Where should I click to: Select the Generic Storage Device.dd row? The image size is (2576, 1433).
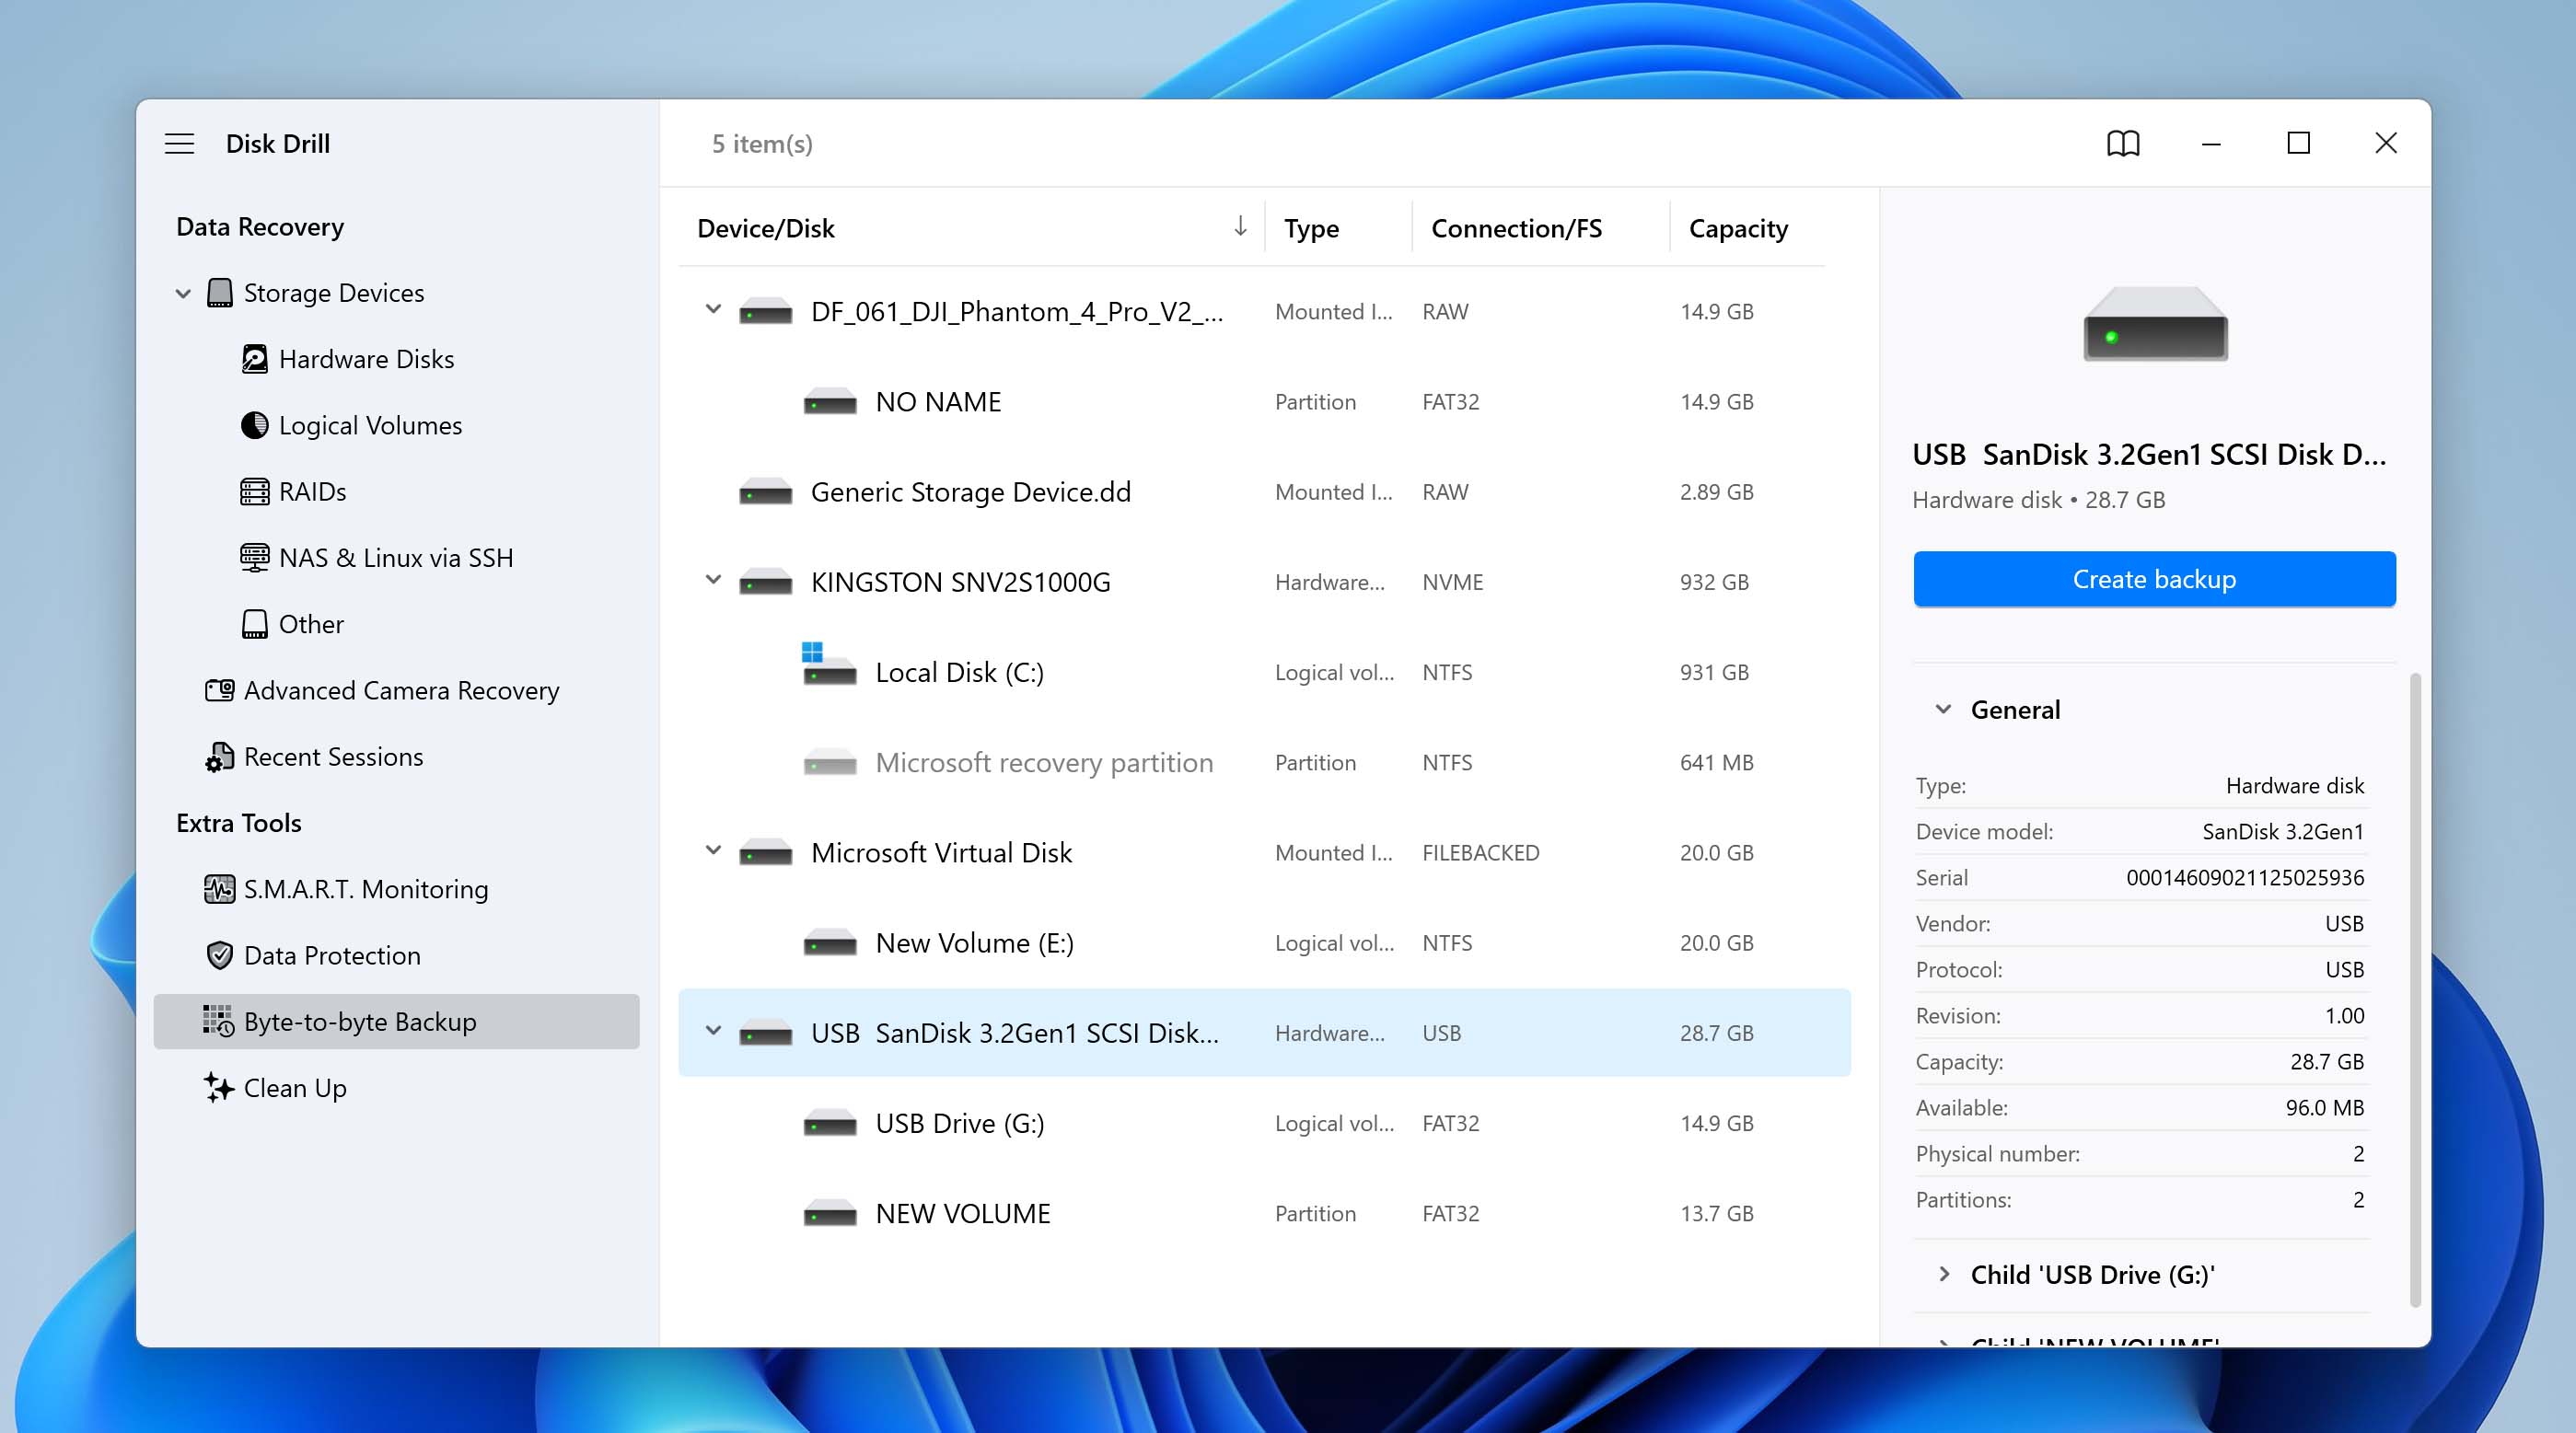coord(1264,492)
